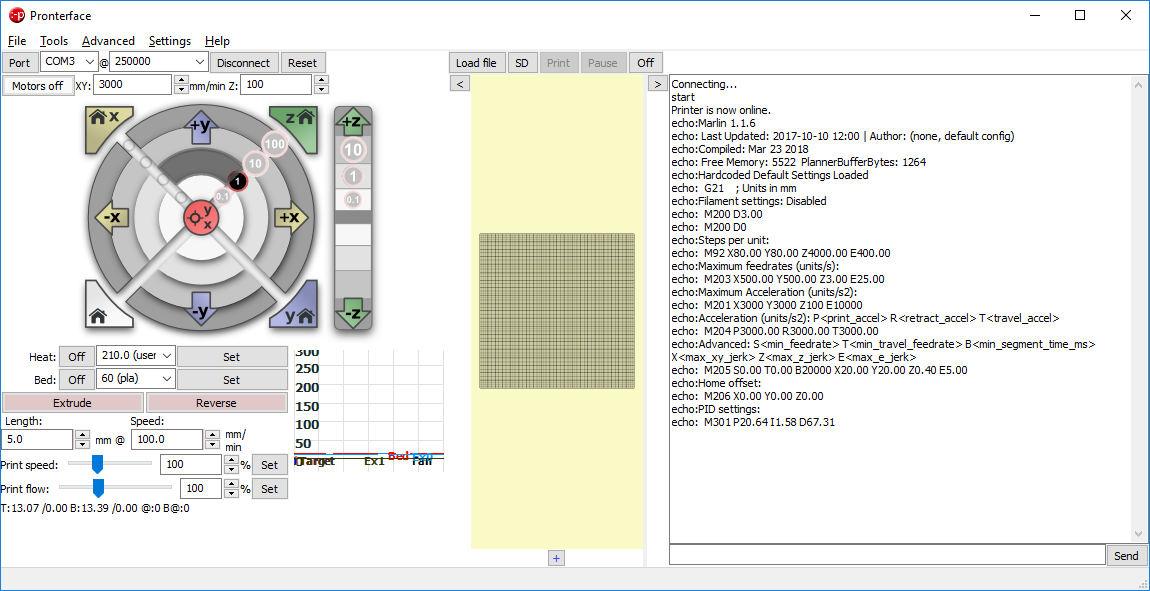Click the Print flow slider handle
The height and width of the screenshot is (591, 1150).
[98, 488]
